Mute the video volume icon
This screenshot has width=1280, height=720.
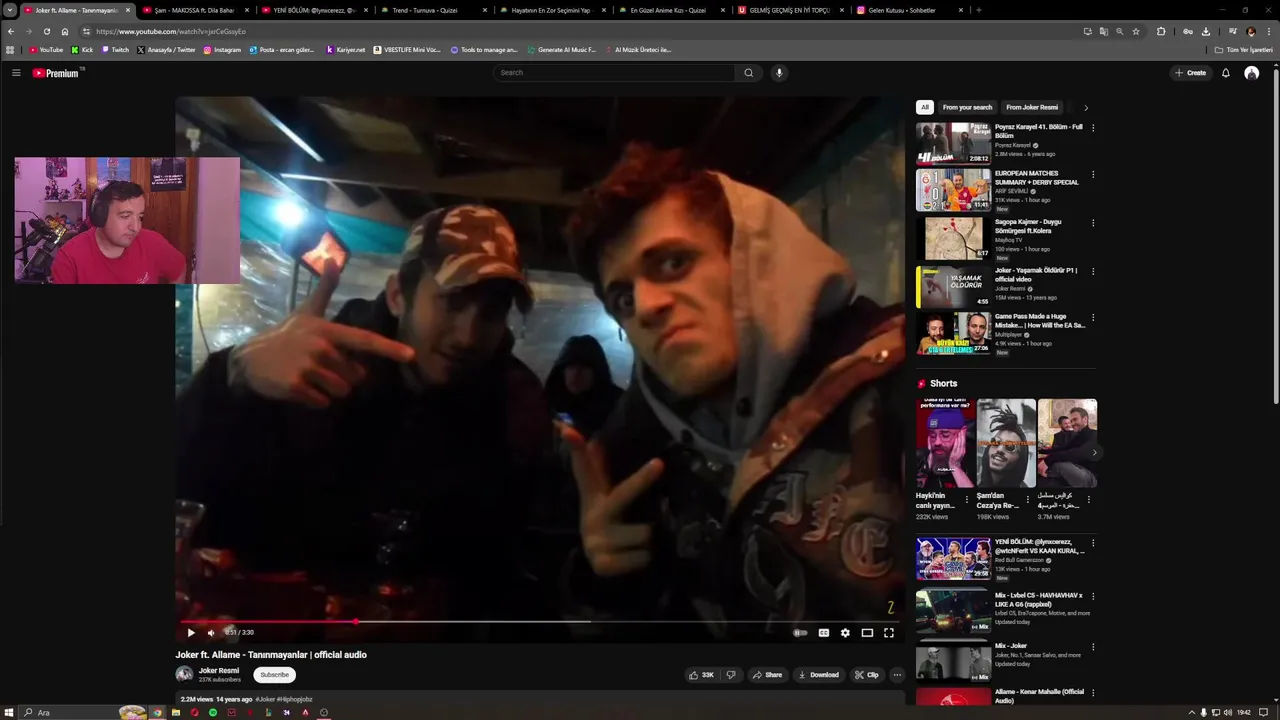(211, 633)
